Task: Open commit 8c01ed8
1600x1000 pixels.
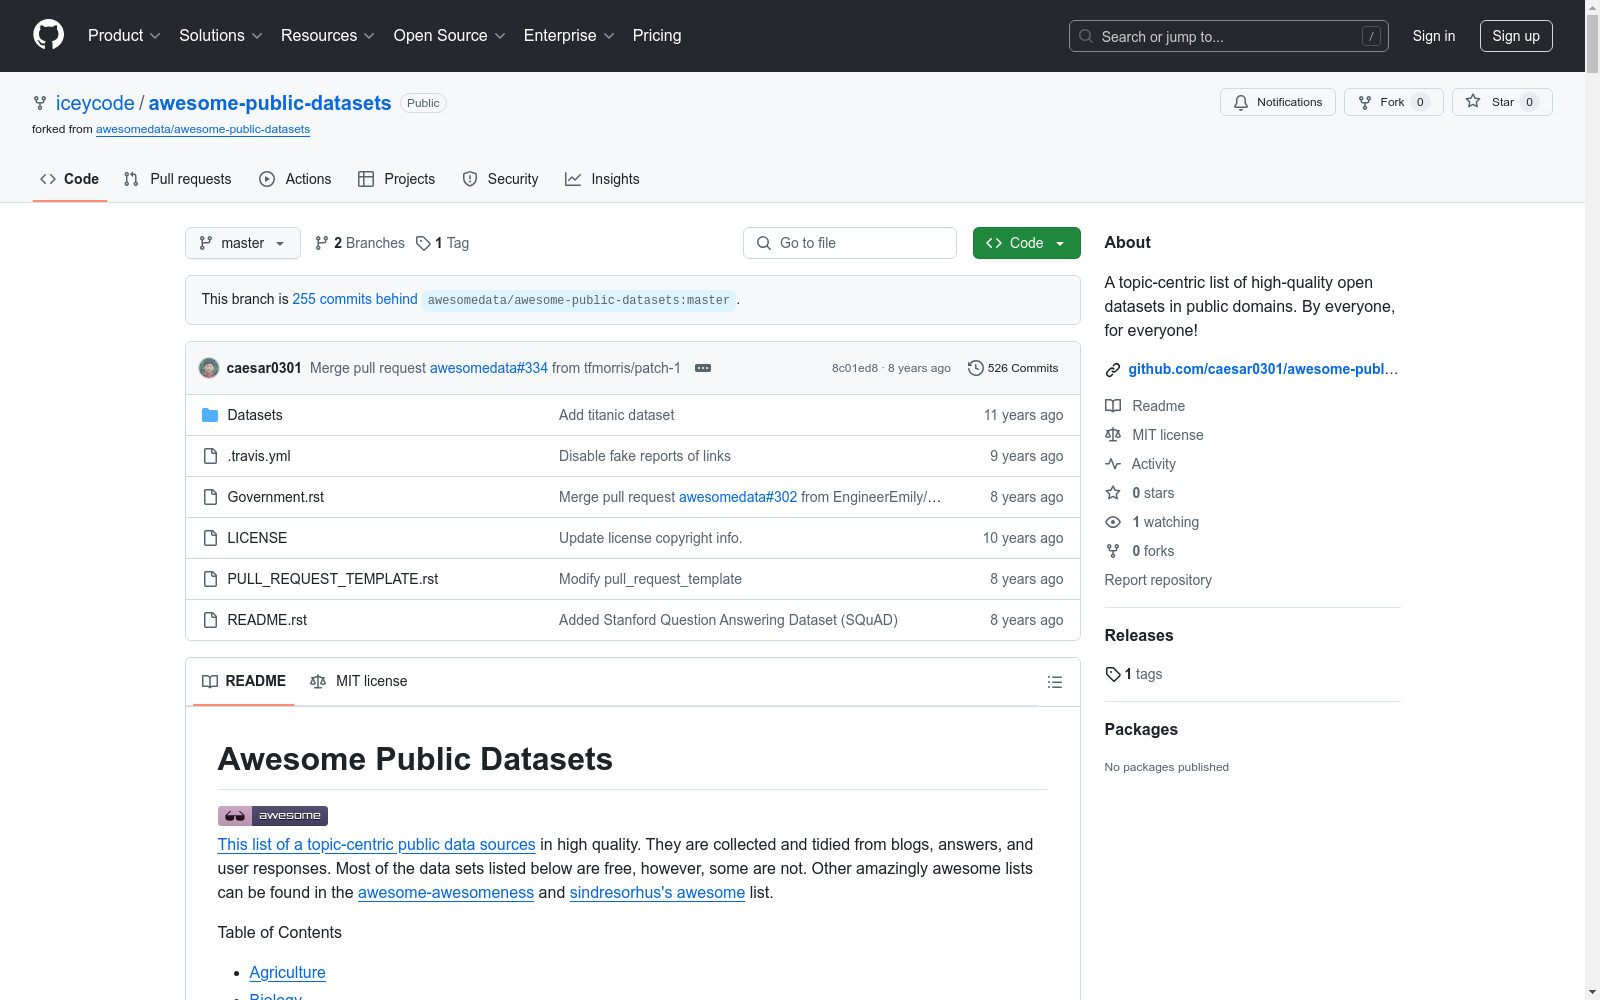Action: coord(855,368)
